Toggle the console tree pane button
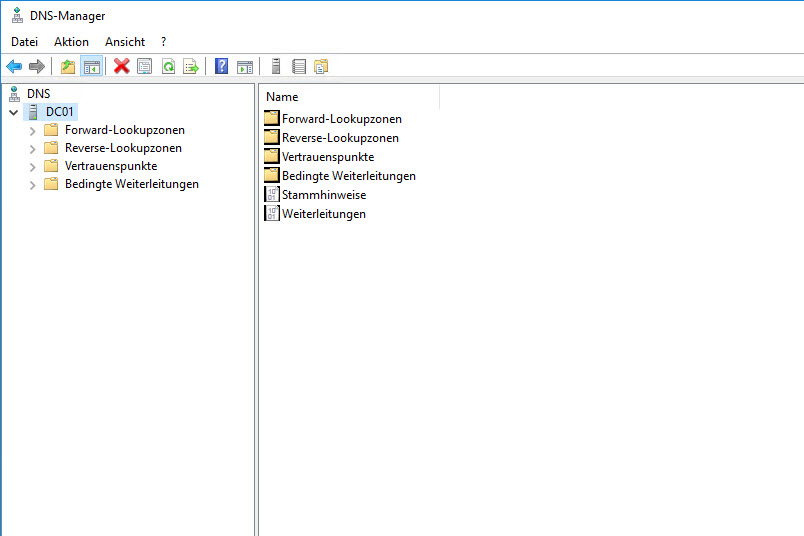This screenshot has height=536, width=804. [92, 66]
